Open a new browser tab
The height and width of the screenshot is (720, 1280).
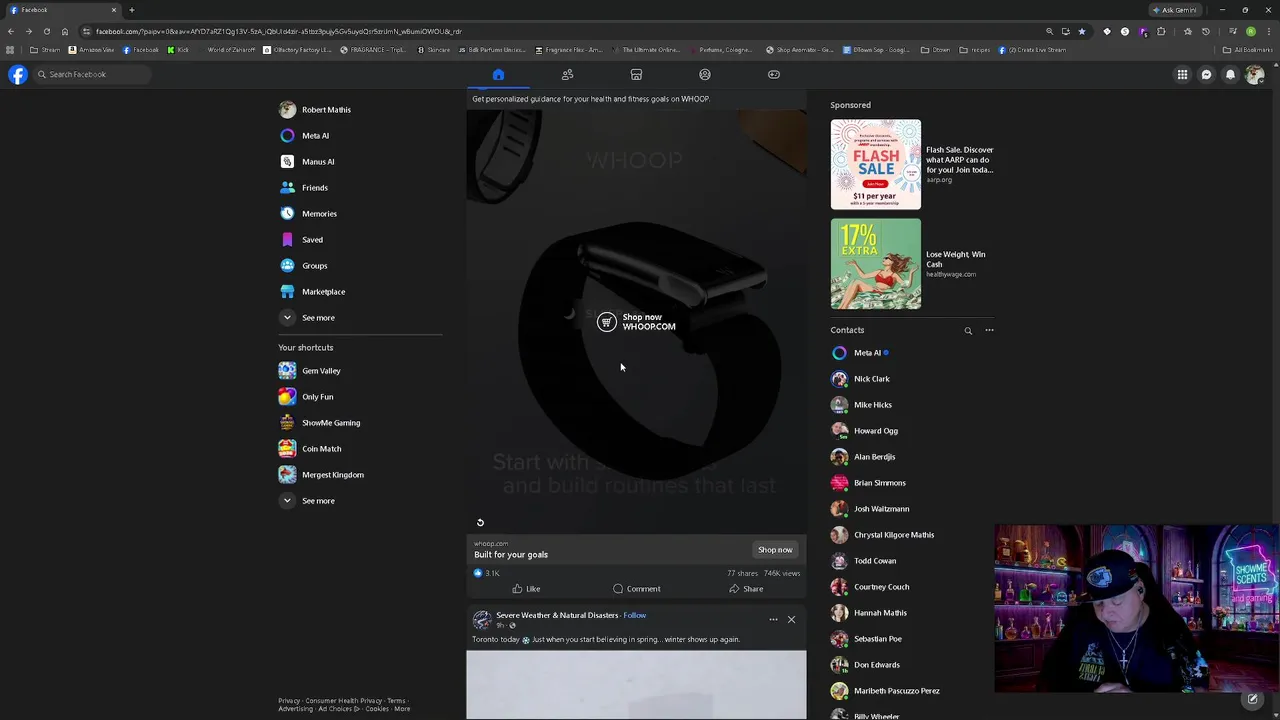point(131,10)
